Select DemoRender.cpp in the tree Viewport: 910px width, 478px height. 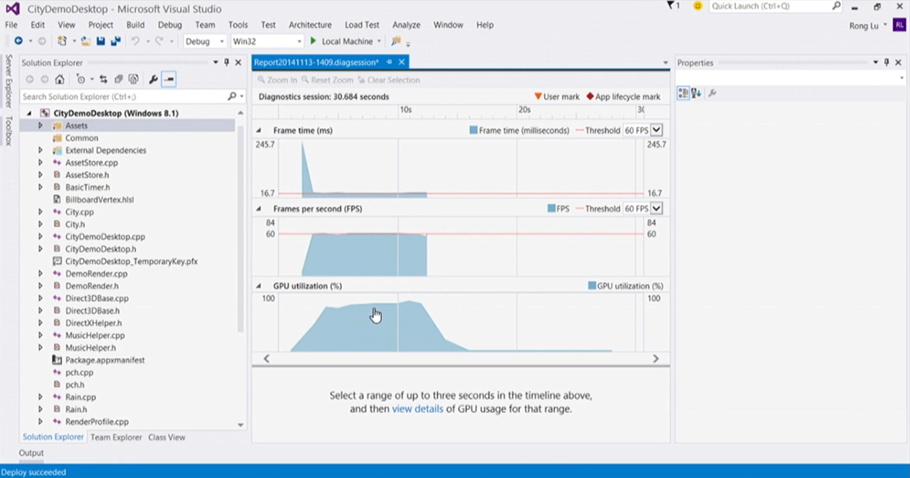[96, 274]
